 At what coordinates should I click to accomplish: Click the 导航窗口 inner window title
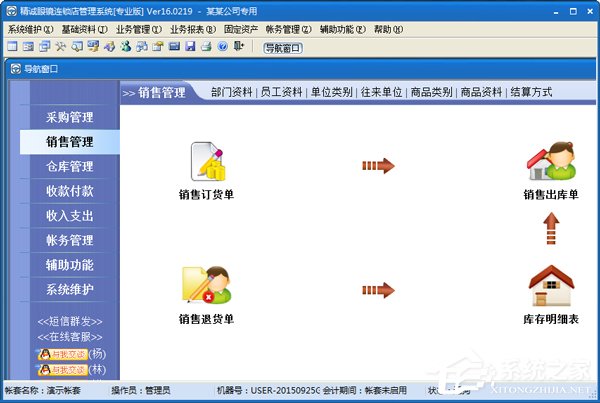click(41, 69)
